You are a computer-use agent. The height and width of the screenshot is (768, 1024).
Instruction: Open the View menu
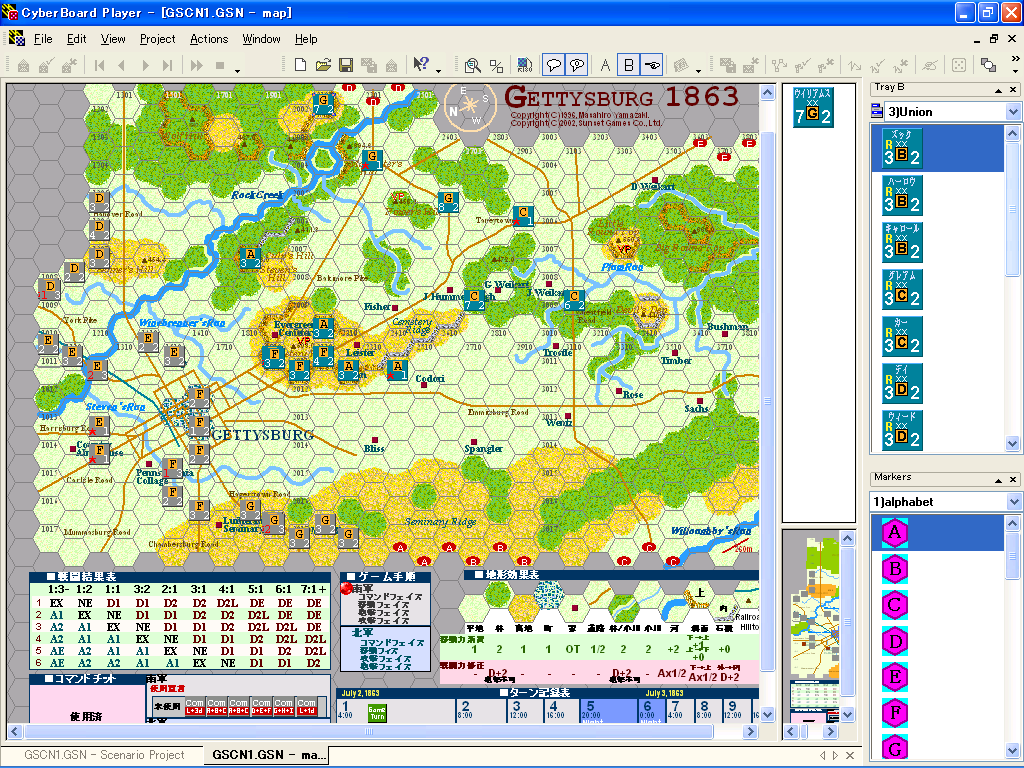pos(113,39)
